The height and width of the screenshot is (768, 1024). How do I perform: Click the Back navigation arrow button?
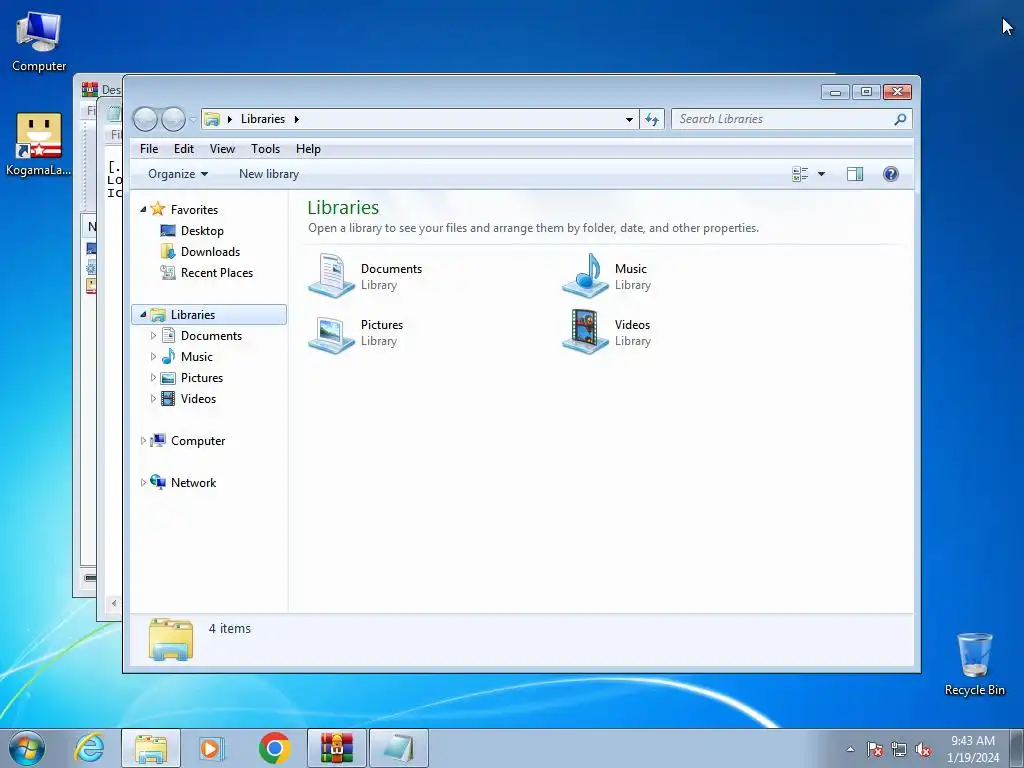(x=146, y=119)
